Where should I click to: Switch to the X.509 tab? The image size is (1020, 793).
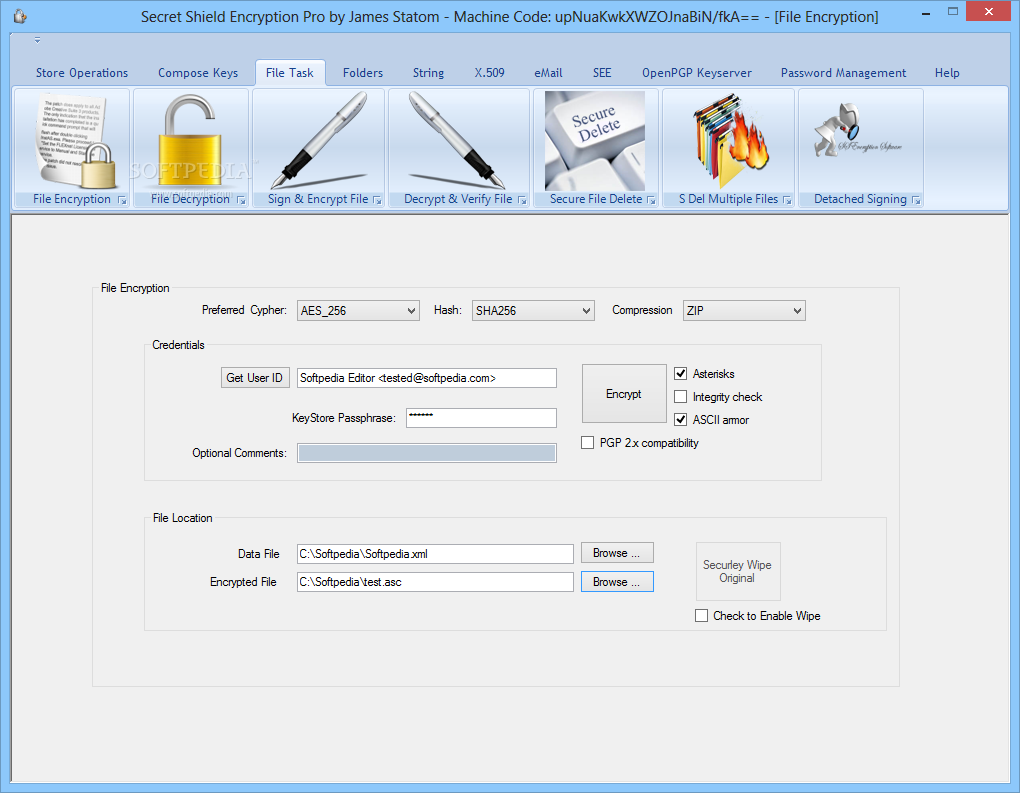(x=489, y=73)
